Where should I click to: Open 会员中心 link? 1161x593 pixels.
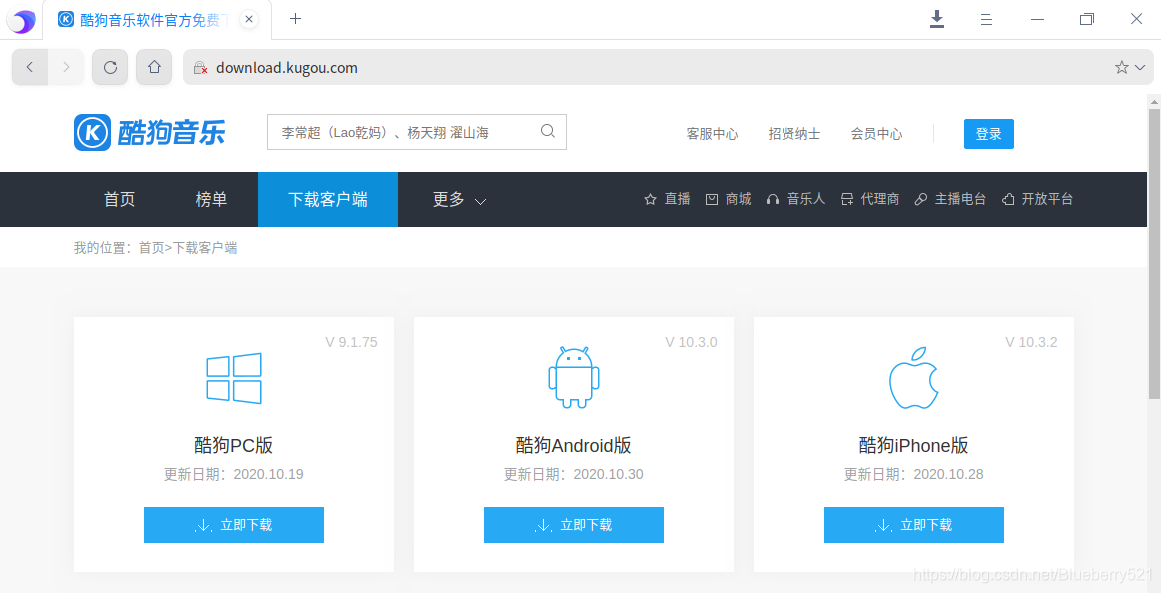coord(876,134)
